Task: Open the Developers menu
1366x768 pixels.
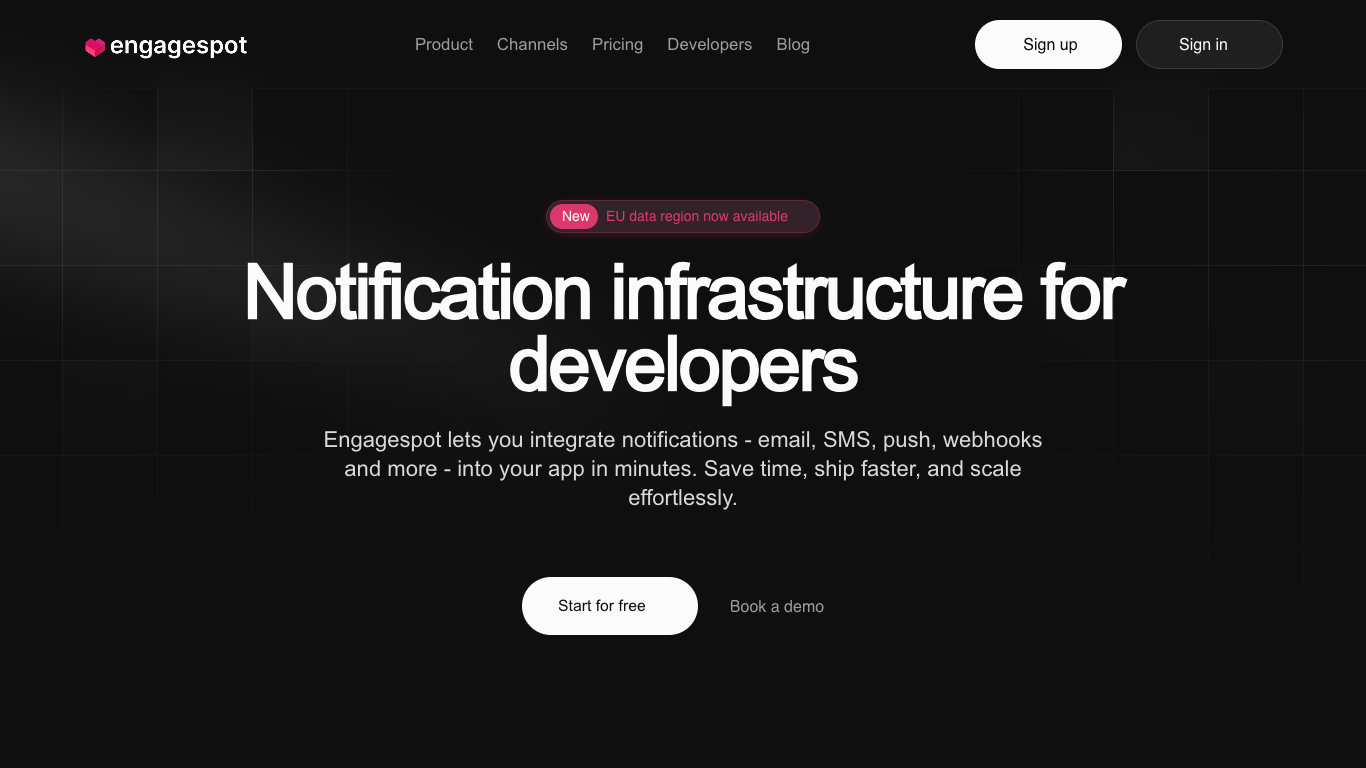Action: (x=709, y=45)
